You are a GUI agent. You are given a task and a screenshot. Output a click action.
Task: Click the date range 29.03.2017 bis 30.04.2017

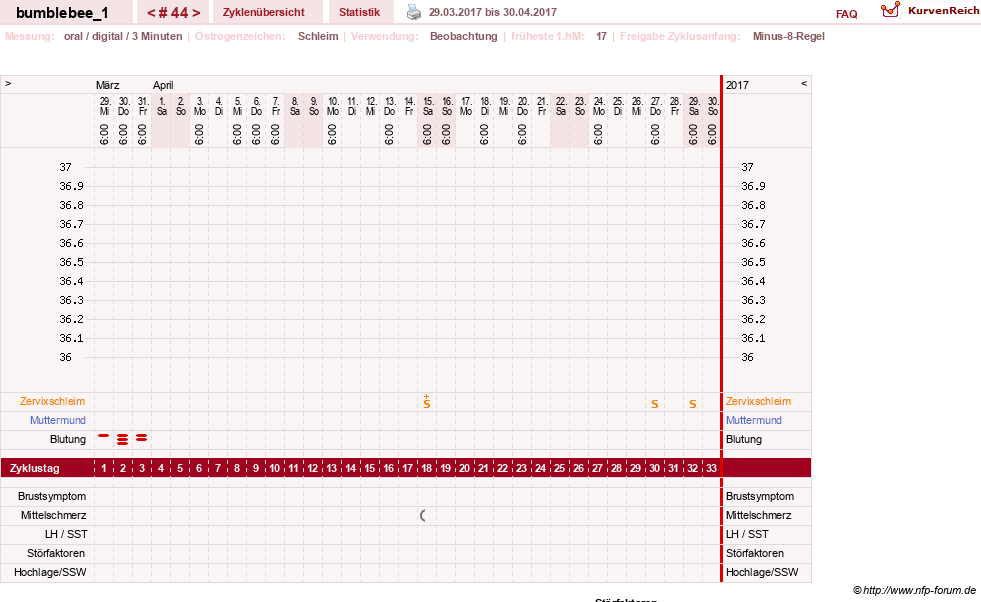point(492,12)
